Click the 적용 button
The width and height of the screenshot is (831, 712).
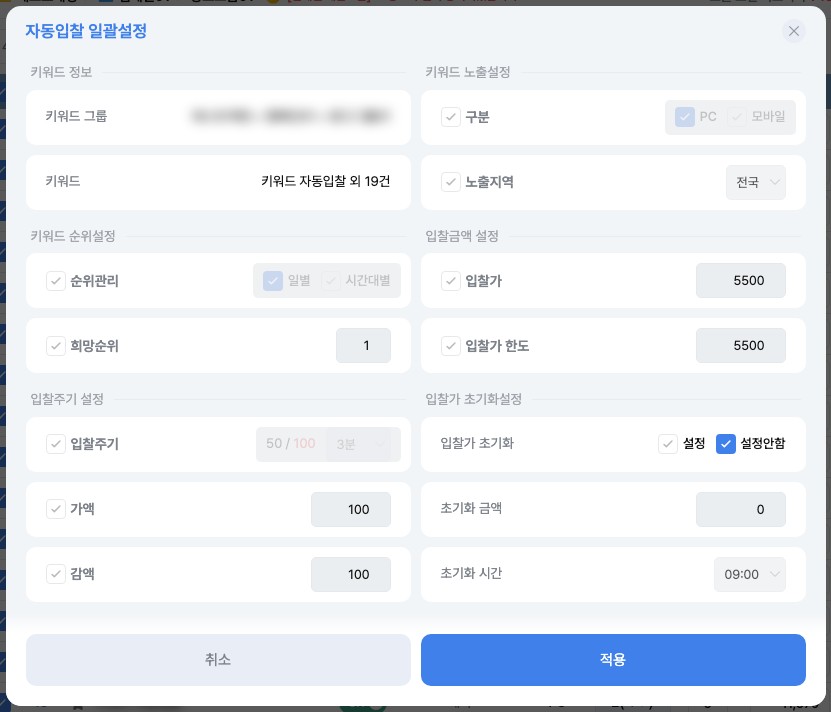click(613, 660)
